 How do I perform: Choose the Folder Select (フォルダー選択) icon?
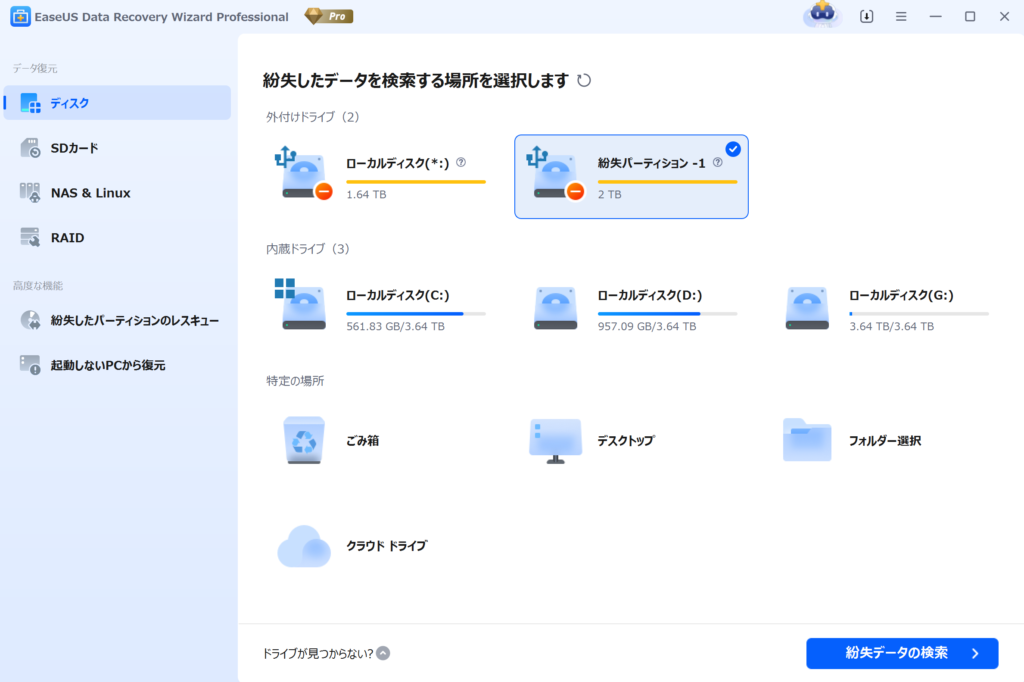[806, 441]
